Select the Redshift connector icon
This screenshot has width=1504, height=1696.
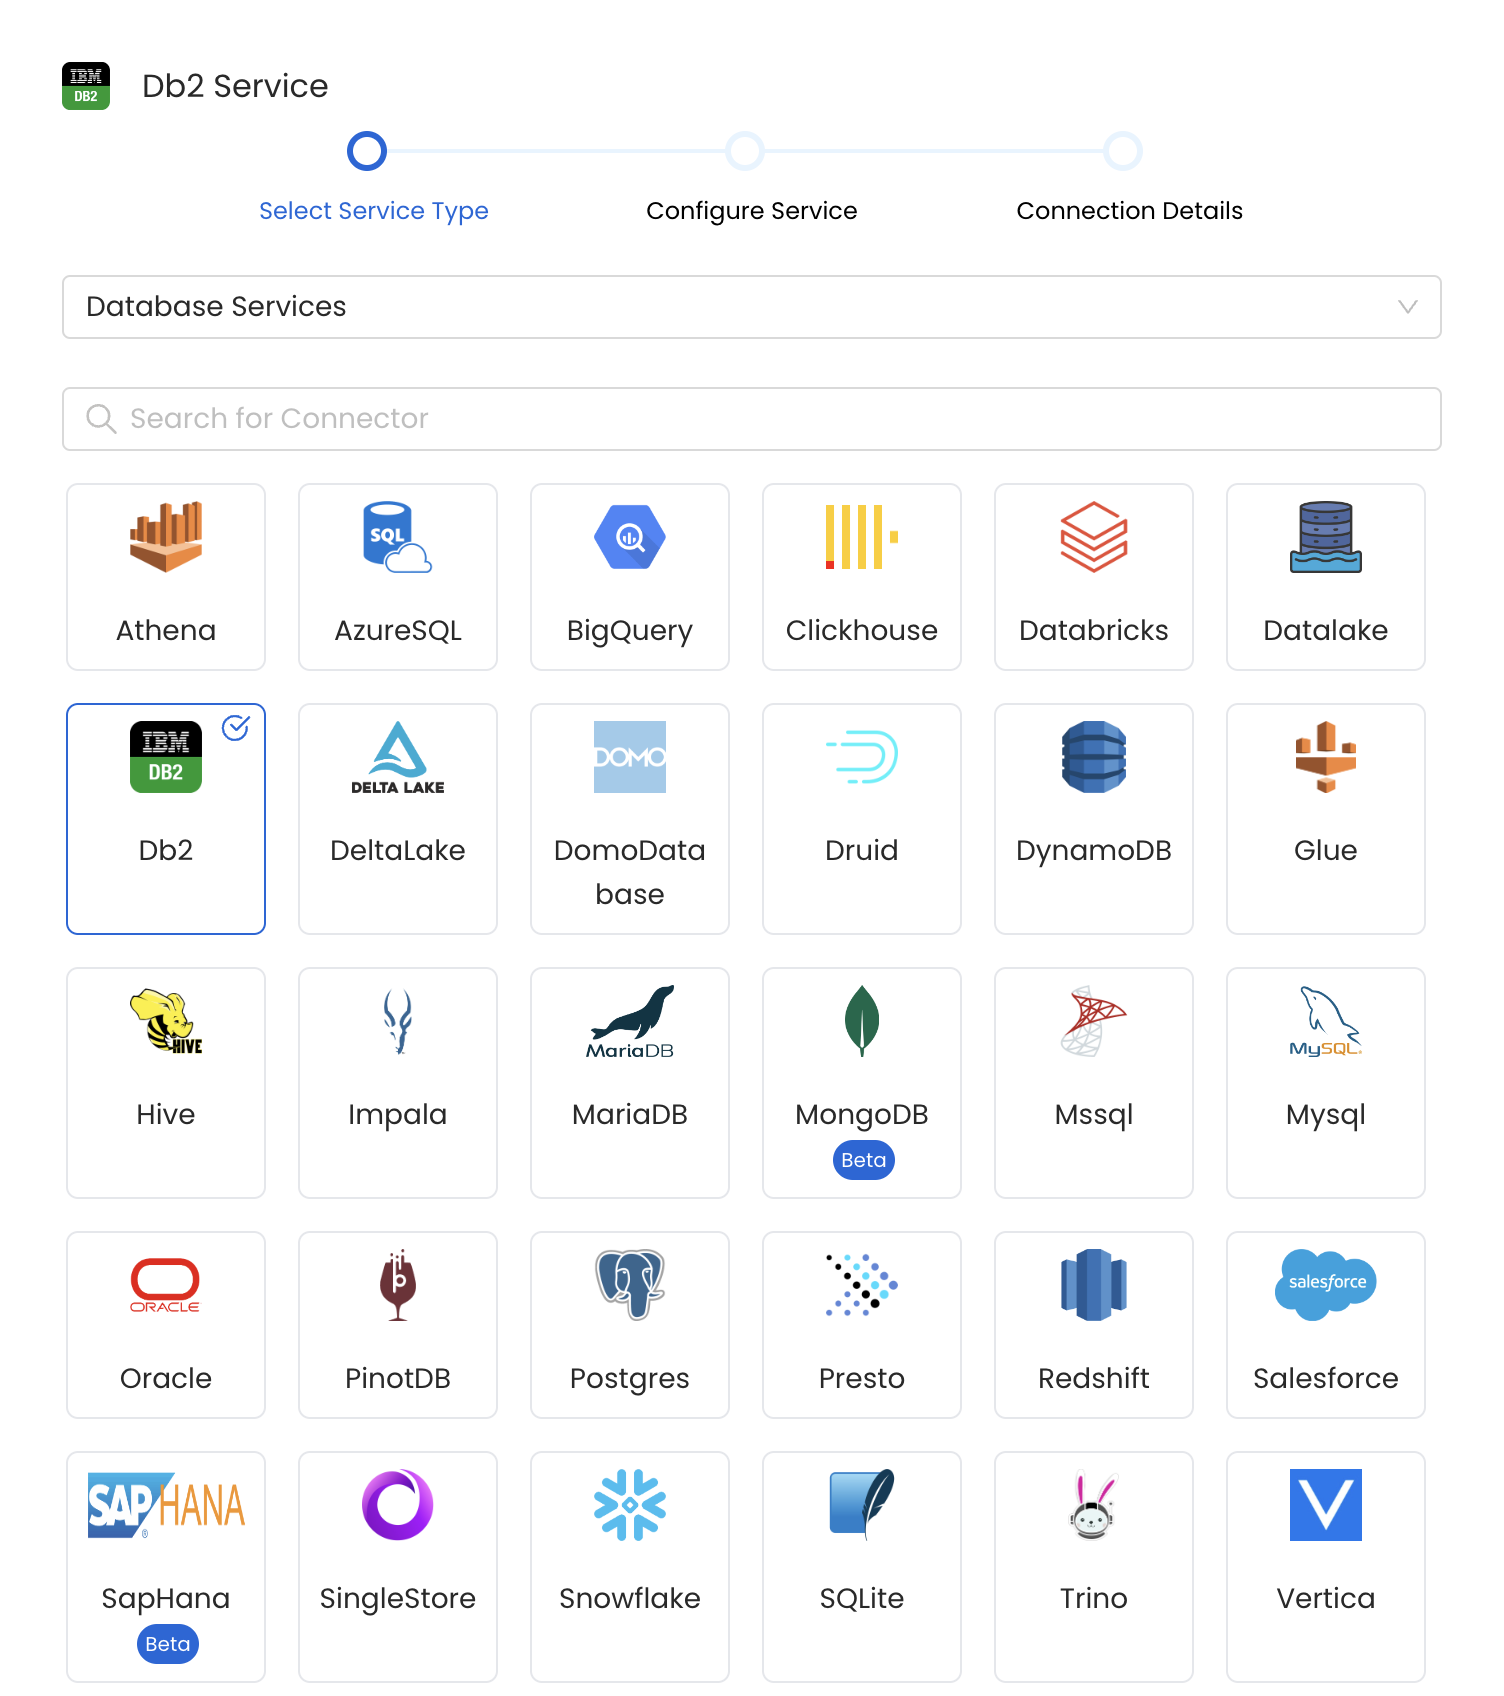(1094, 1285)
